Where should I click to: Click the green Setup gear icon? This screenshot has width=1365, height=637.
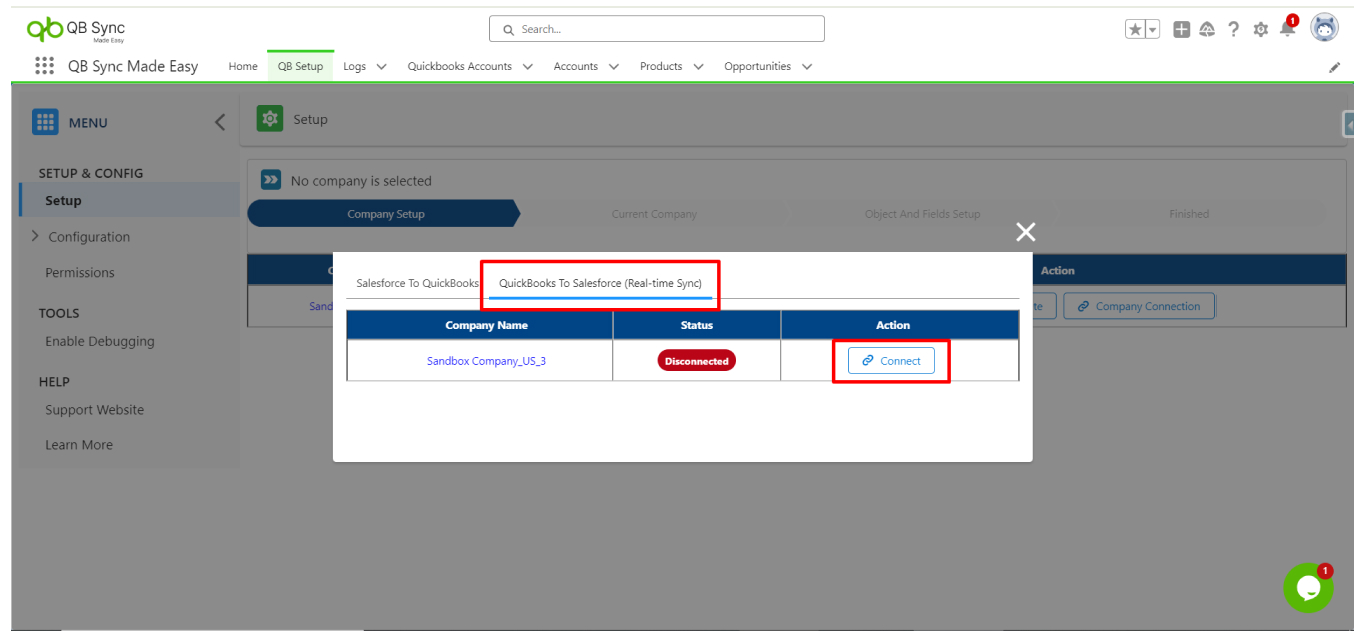click(x=269, y=119)
